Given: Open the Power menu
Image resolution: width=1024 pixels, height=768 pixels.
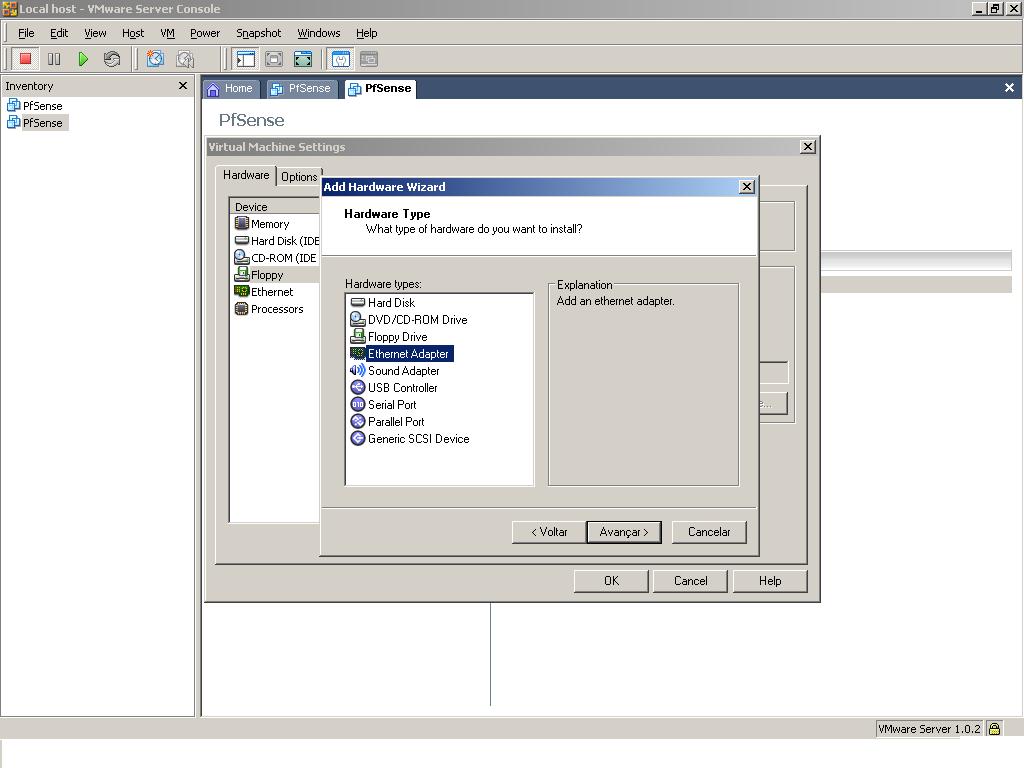Looking at the screenshot, I should pyautogui.click(x=205, y=33).
